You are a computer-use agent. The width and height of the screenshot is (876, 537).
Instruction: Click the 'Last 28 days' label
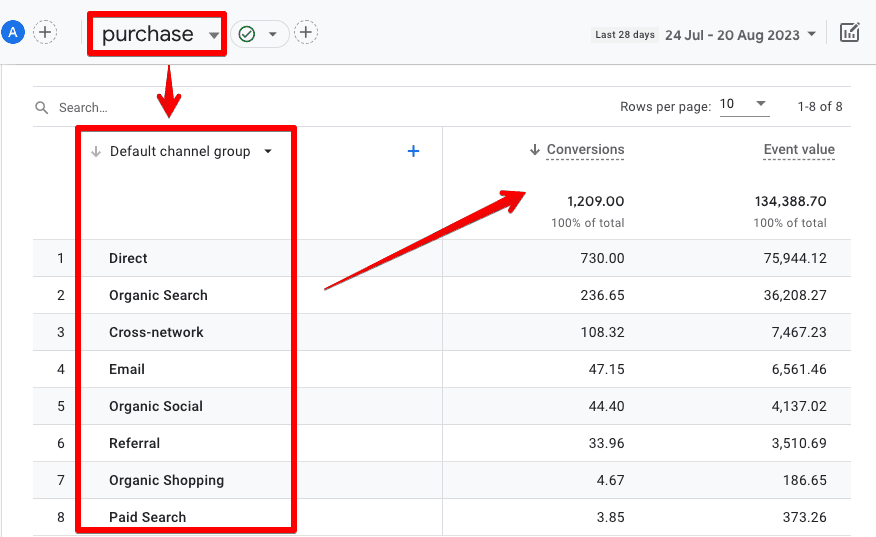[625, 35]
